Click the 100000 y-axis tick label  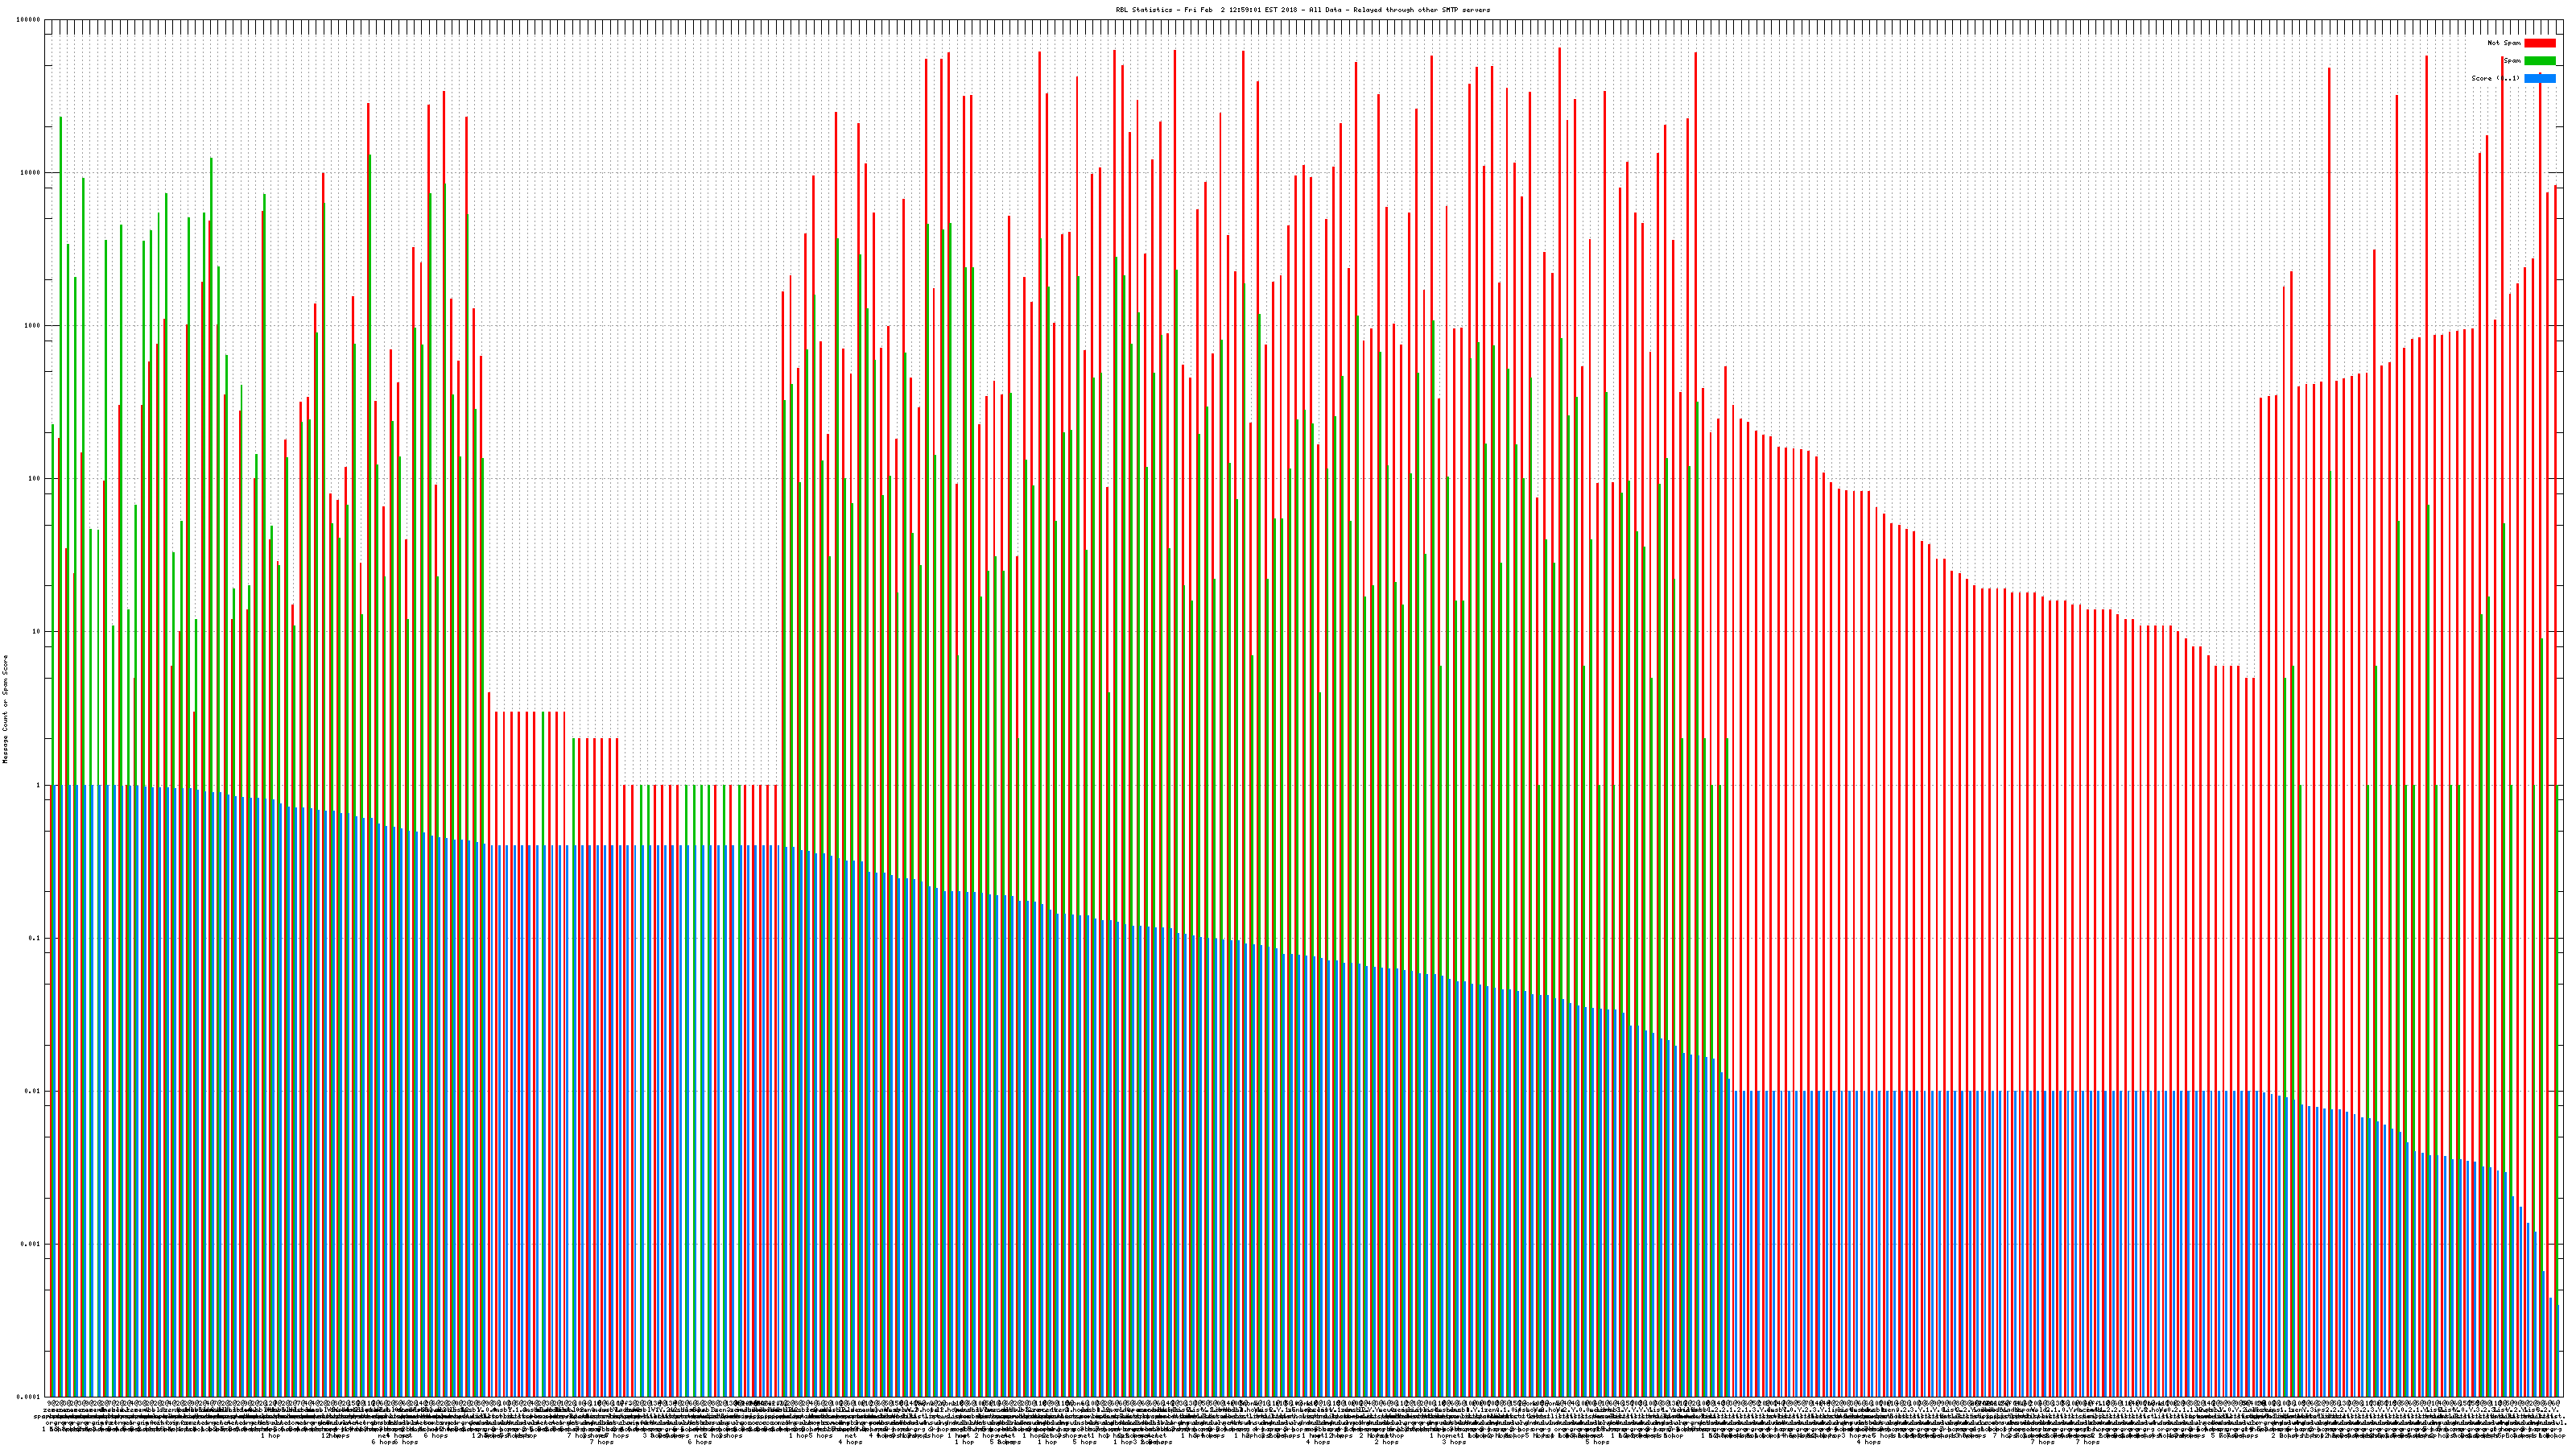point(28,19)
